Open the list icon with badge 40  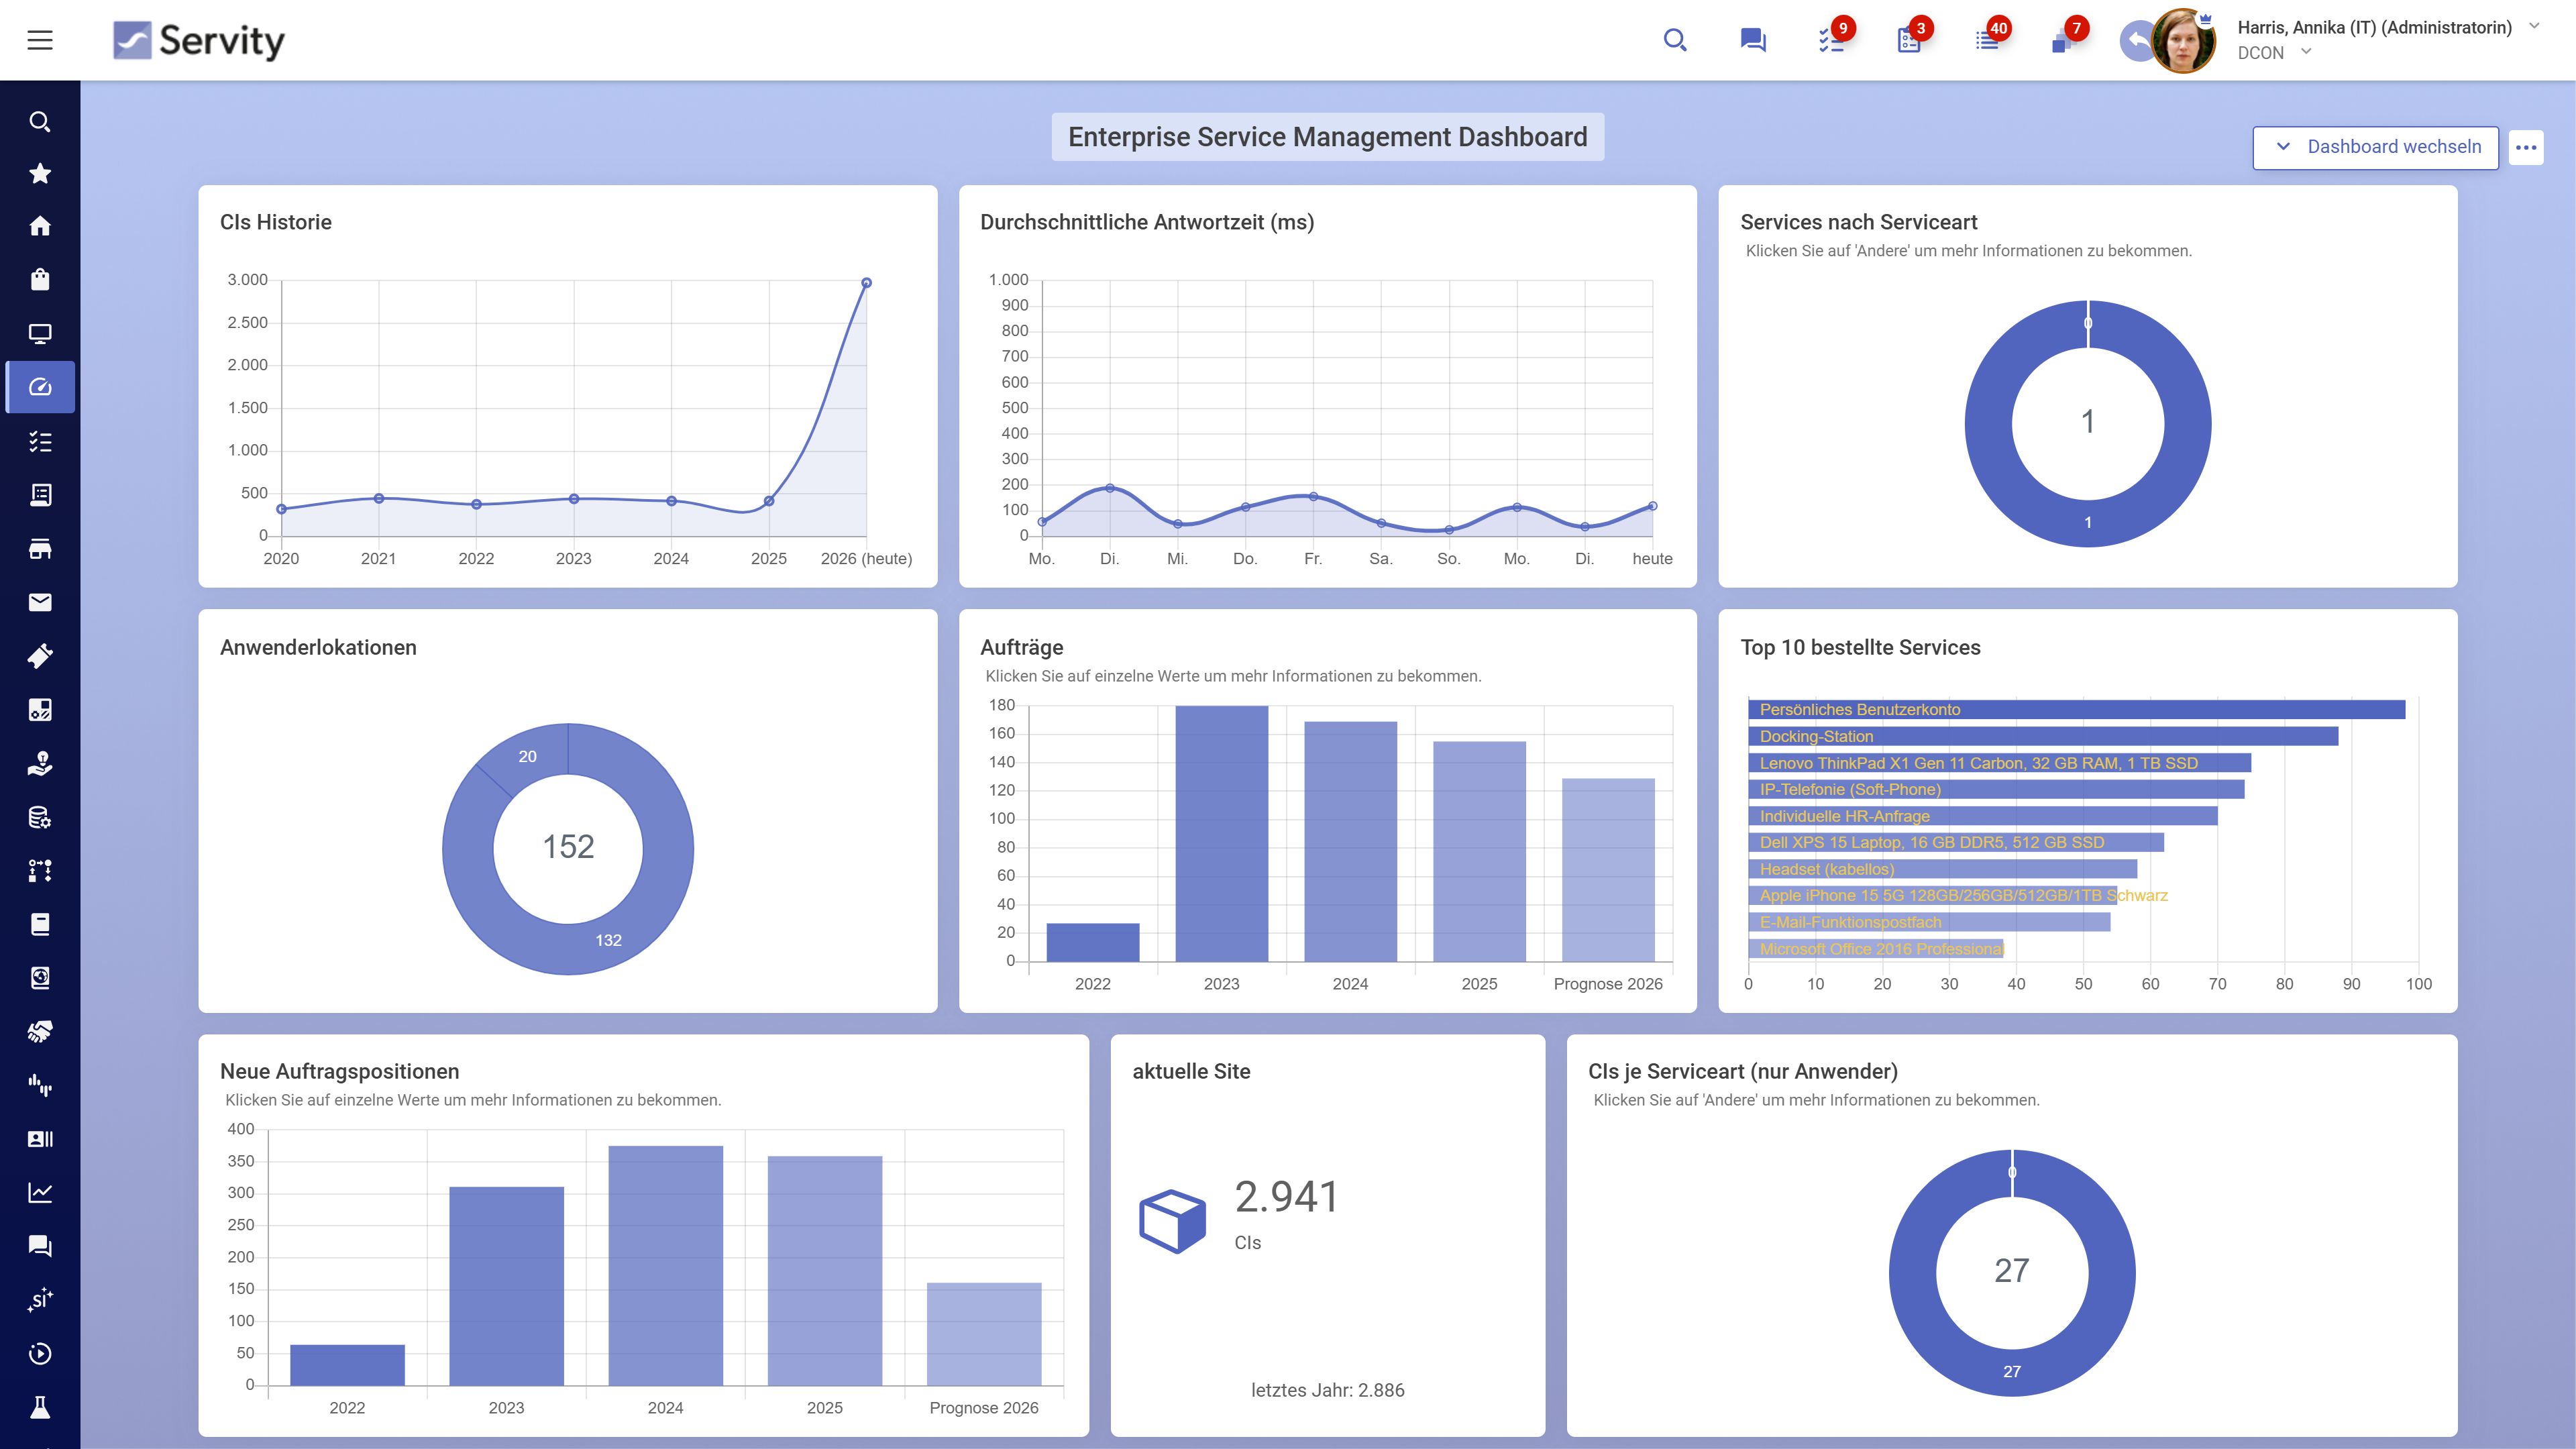coord(1987,40)
